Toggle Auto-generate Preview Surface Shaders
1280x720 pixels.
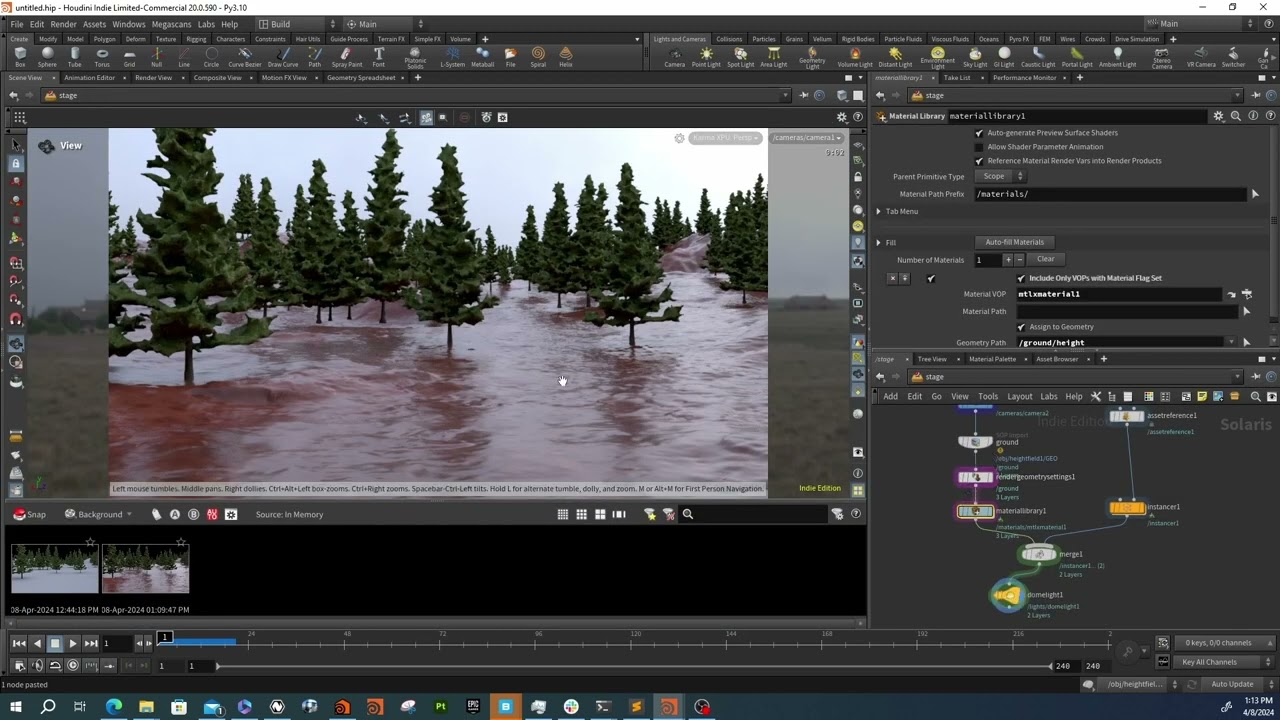click(x=979, y=133)
